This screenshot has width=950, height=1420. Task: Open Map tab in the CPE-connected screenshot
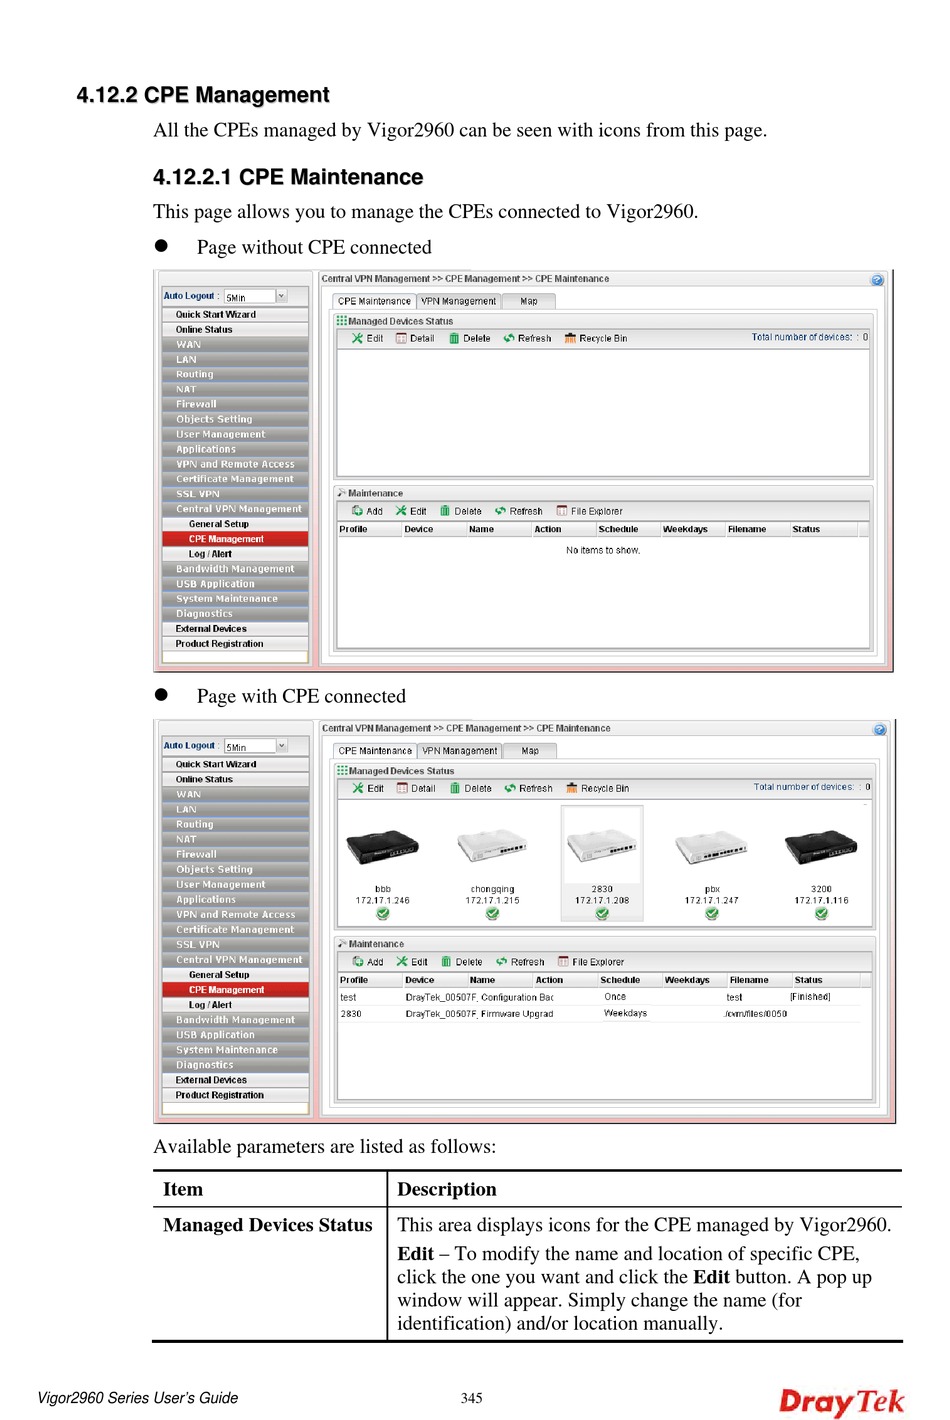[x=529, y=751]
